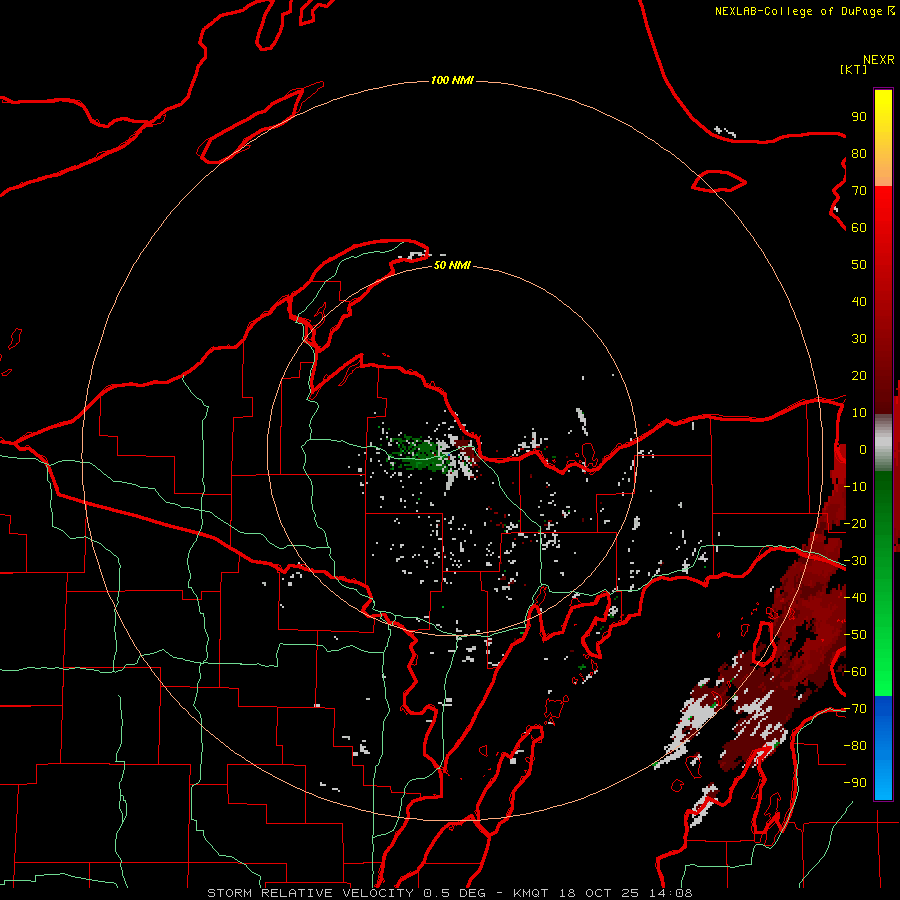Click the 'NEXR' label above the color scale
This screenshot has width=900, height=900.
879,60
